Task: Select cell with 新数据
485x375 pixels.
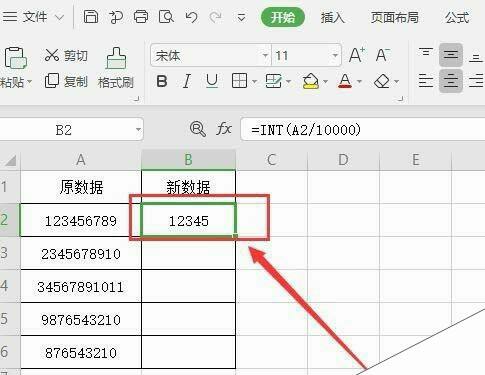Action: (188, 187)
